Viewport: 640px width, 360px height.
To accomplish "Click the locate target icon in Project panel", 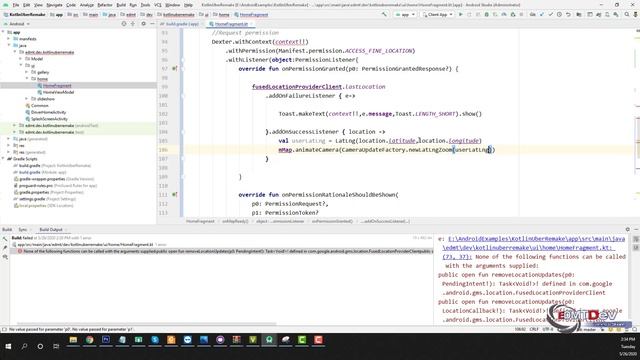I will [x=124, y=24].
